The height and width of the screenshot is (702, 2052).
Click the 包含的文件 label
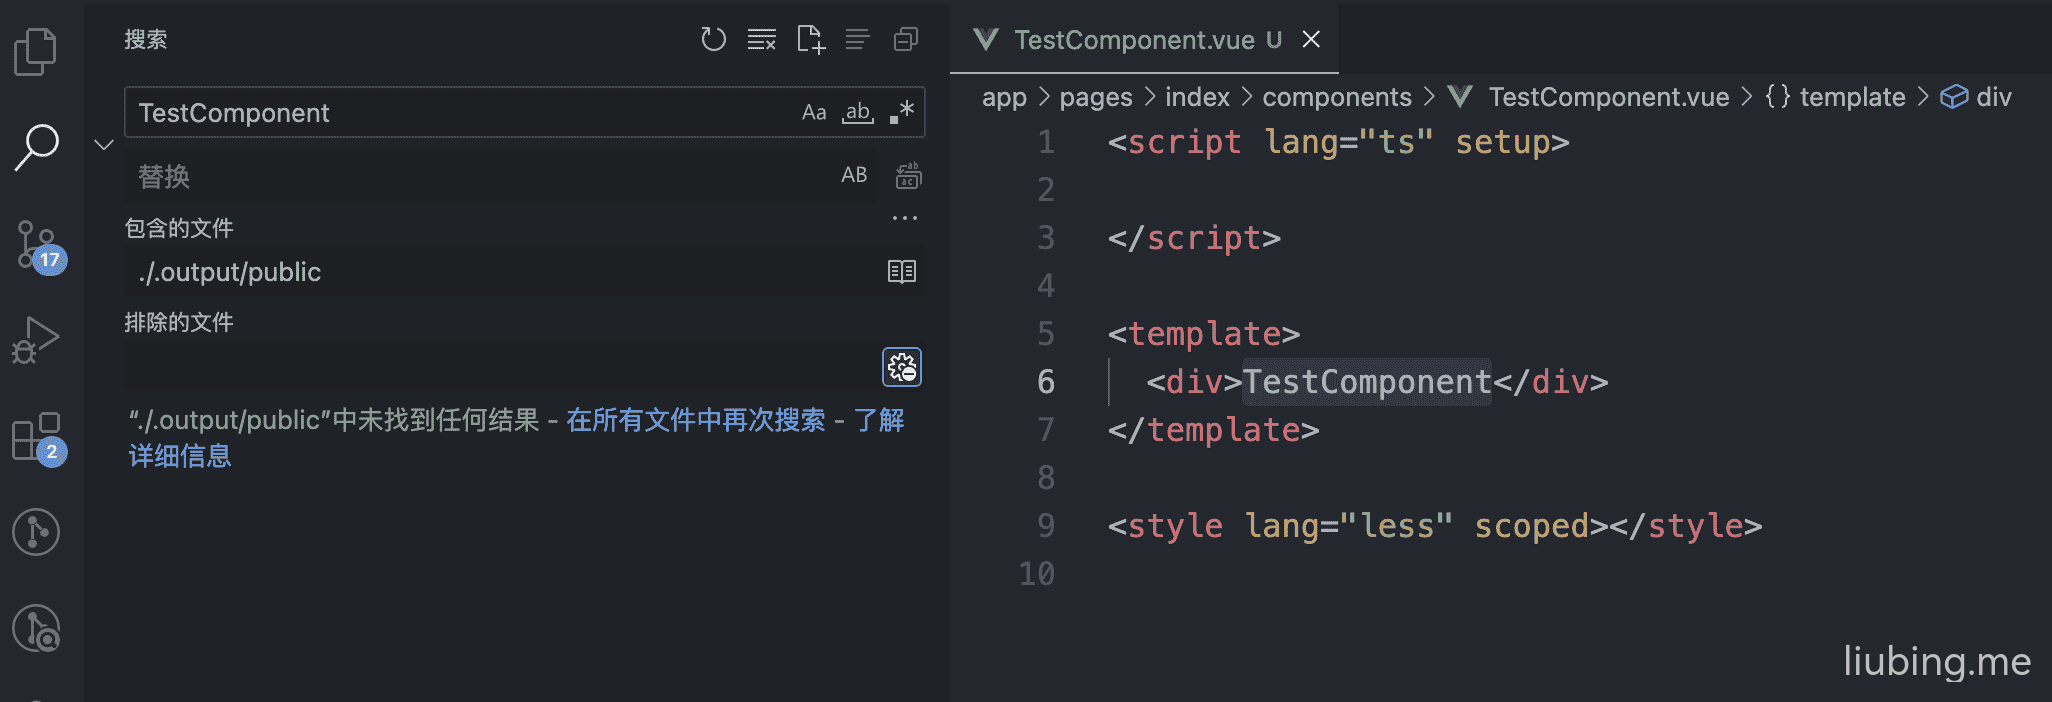(179, 228)
